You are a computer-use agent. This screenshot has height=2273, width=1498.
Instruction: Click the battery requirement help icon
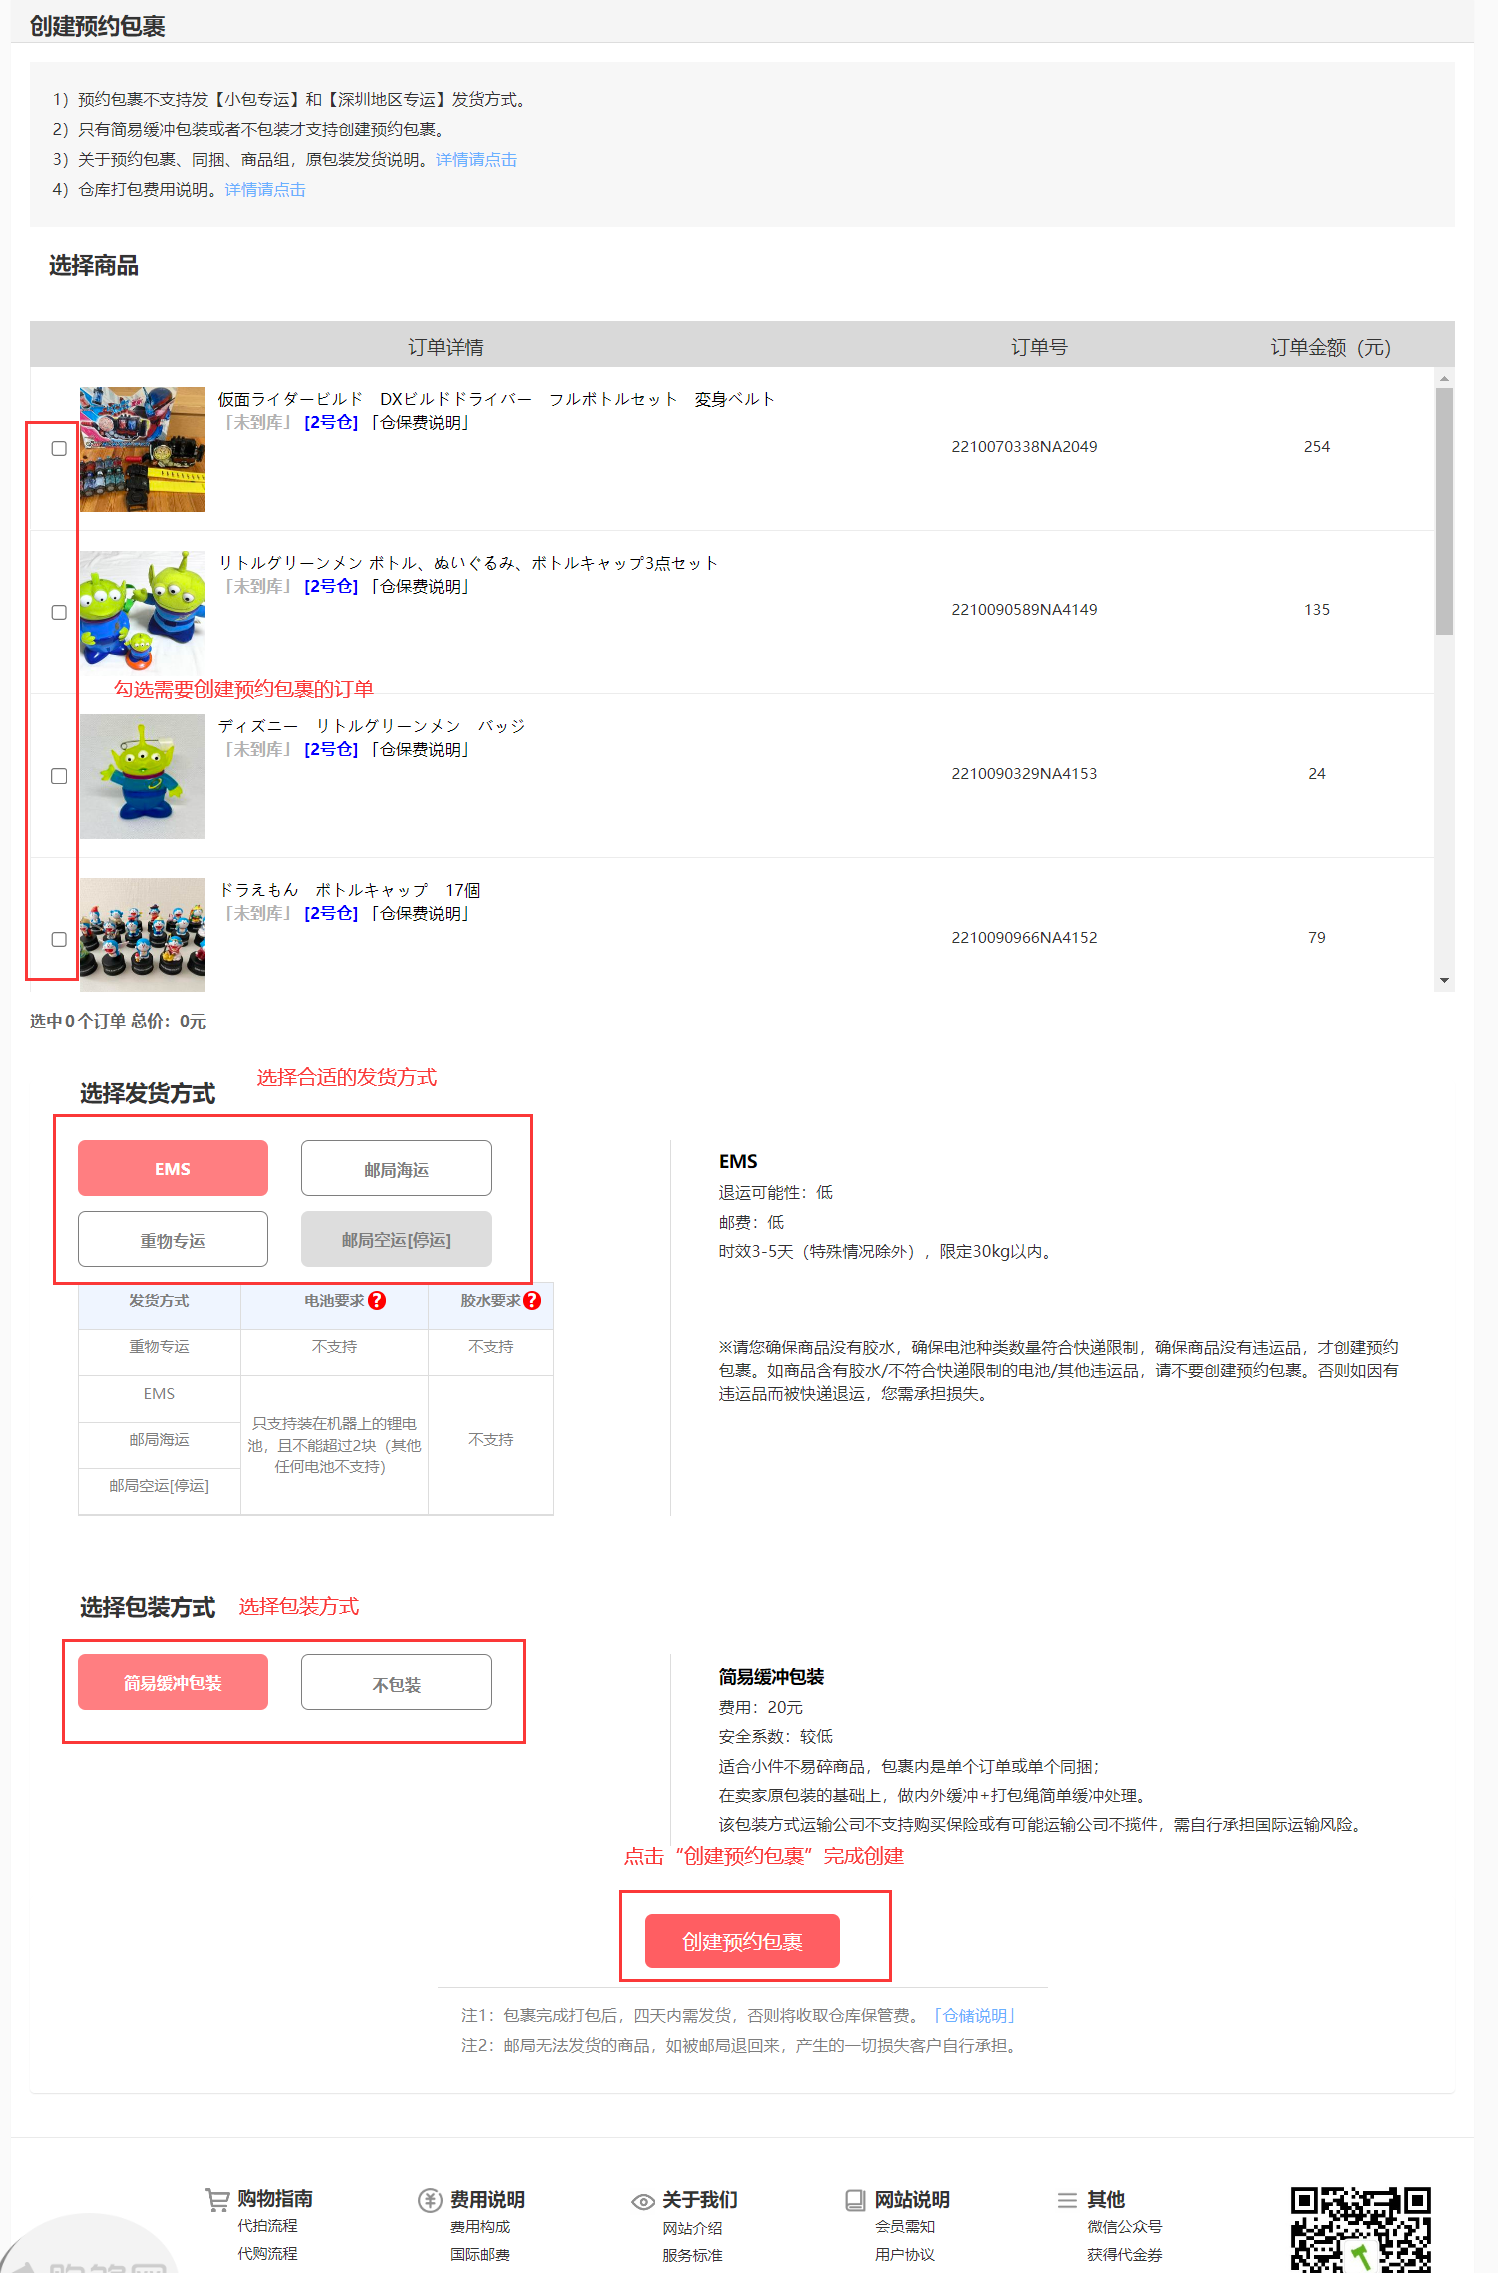(x=377, y=1300)
